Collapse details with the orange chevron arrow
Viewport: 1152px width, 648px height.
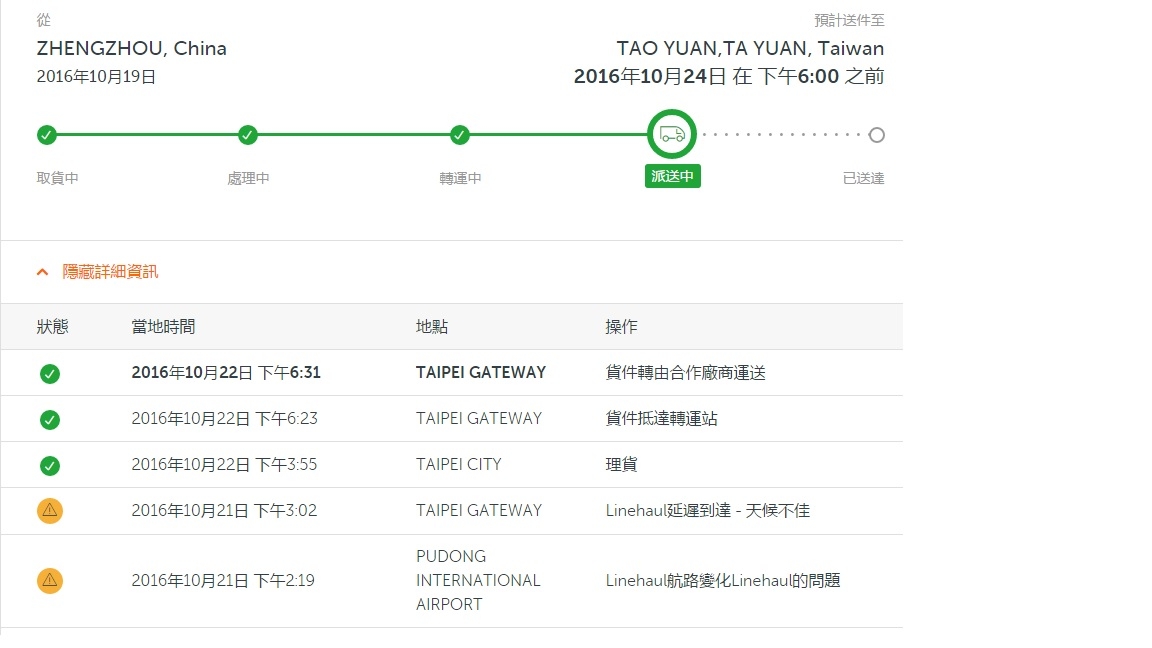[x=43, y=273]
